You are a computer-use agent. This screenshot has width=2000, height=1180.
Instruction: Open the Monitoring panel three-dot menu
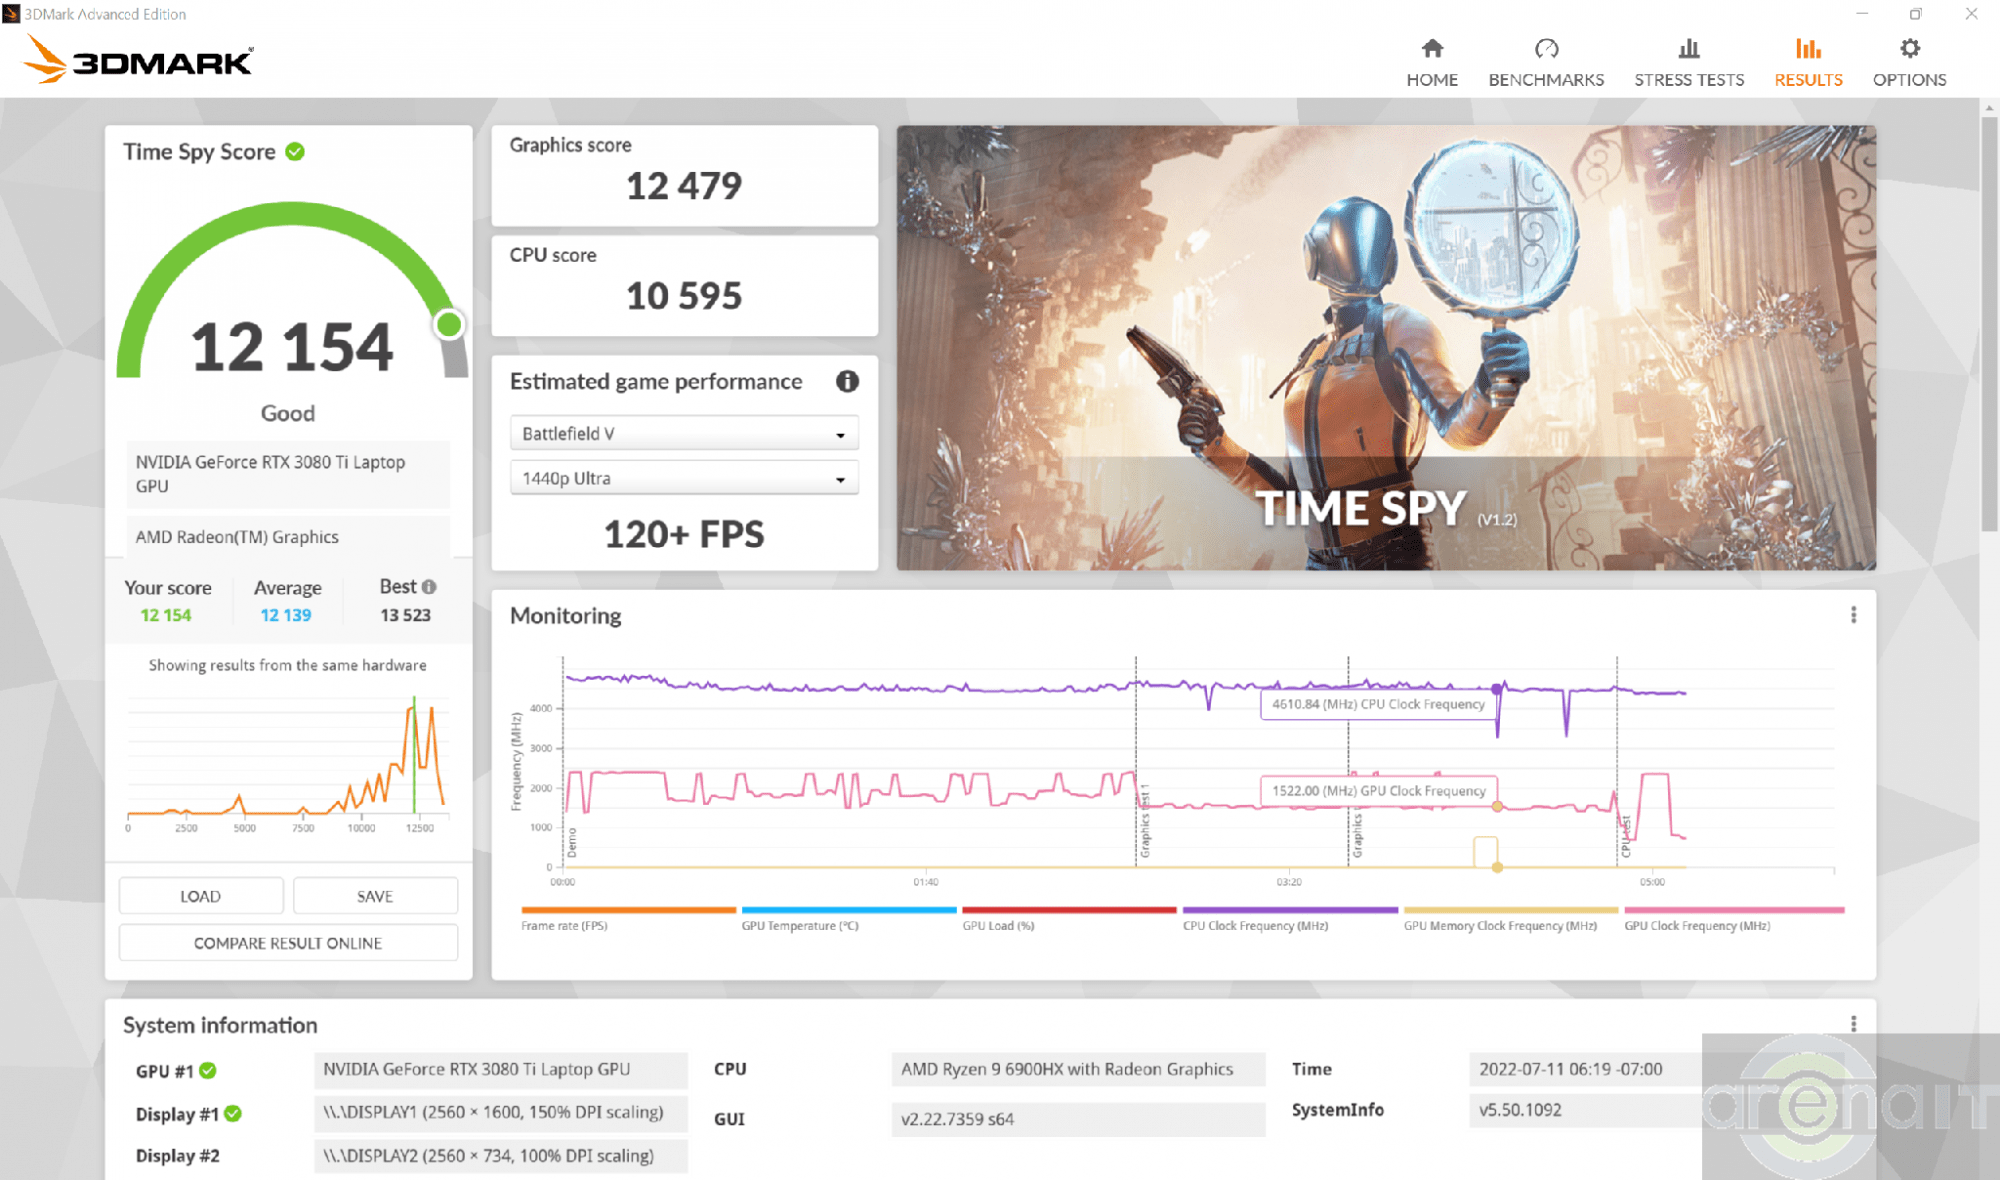pyautogui.click(x=1853, y=615)
